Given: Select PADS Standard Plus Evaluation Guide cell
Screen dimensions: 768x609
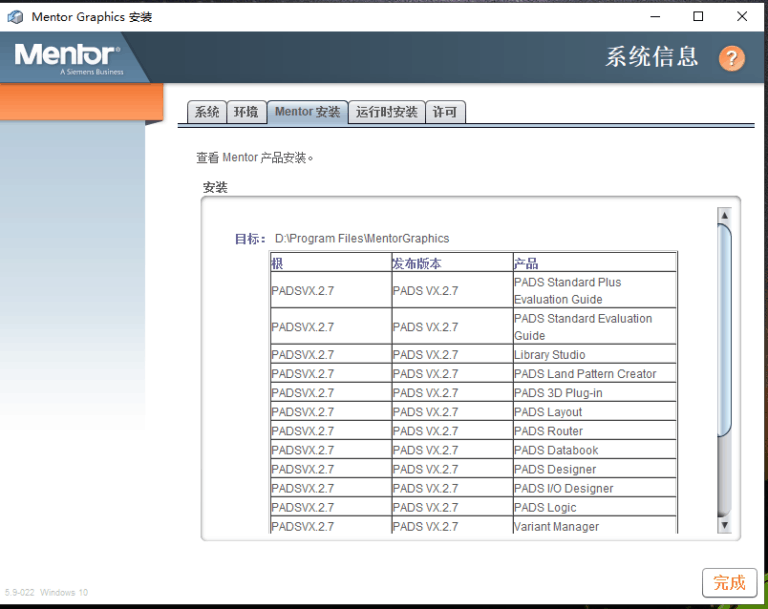Looking at the screenshot, I should click(x=595, y=291).
